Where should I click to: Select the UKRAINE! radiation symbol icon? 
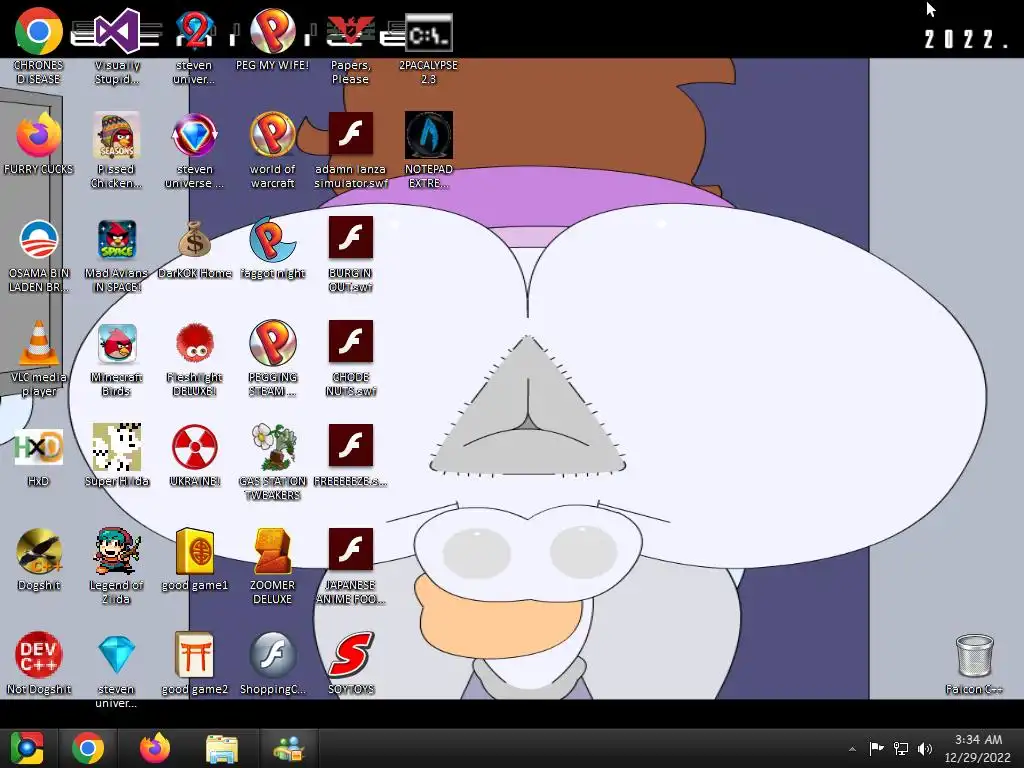pyautogui.click(x=195, y=447)
